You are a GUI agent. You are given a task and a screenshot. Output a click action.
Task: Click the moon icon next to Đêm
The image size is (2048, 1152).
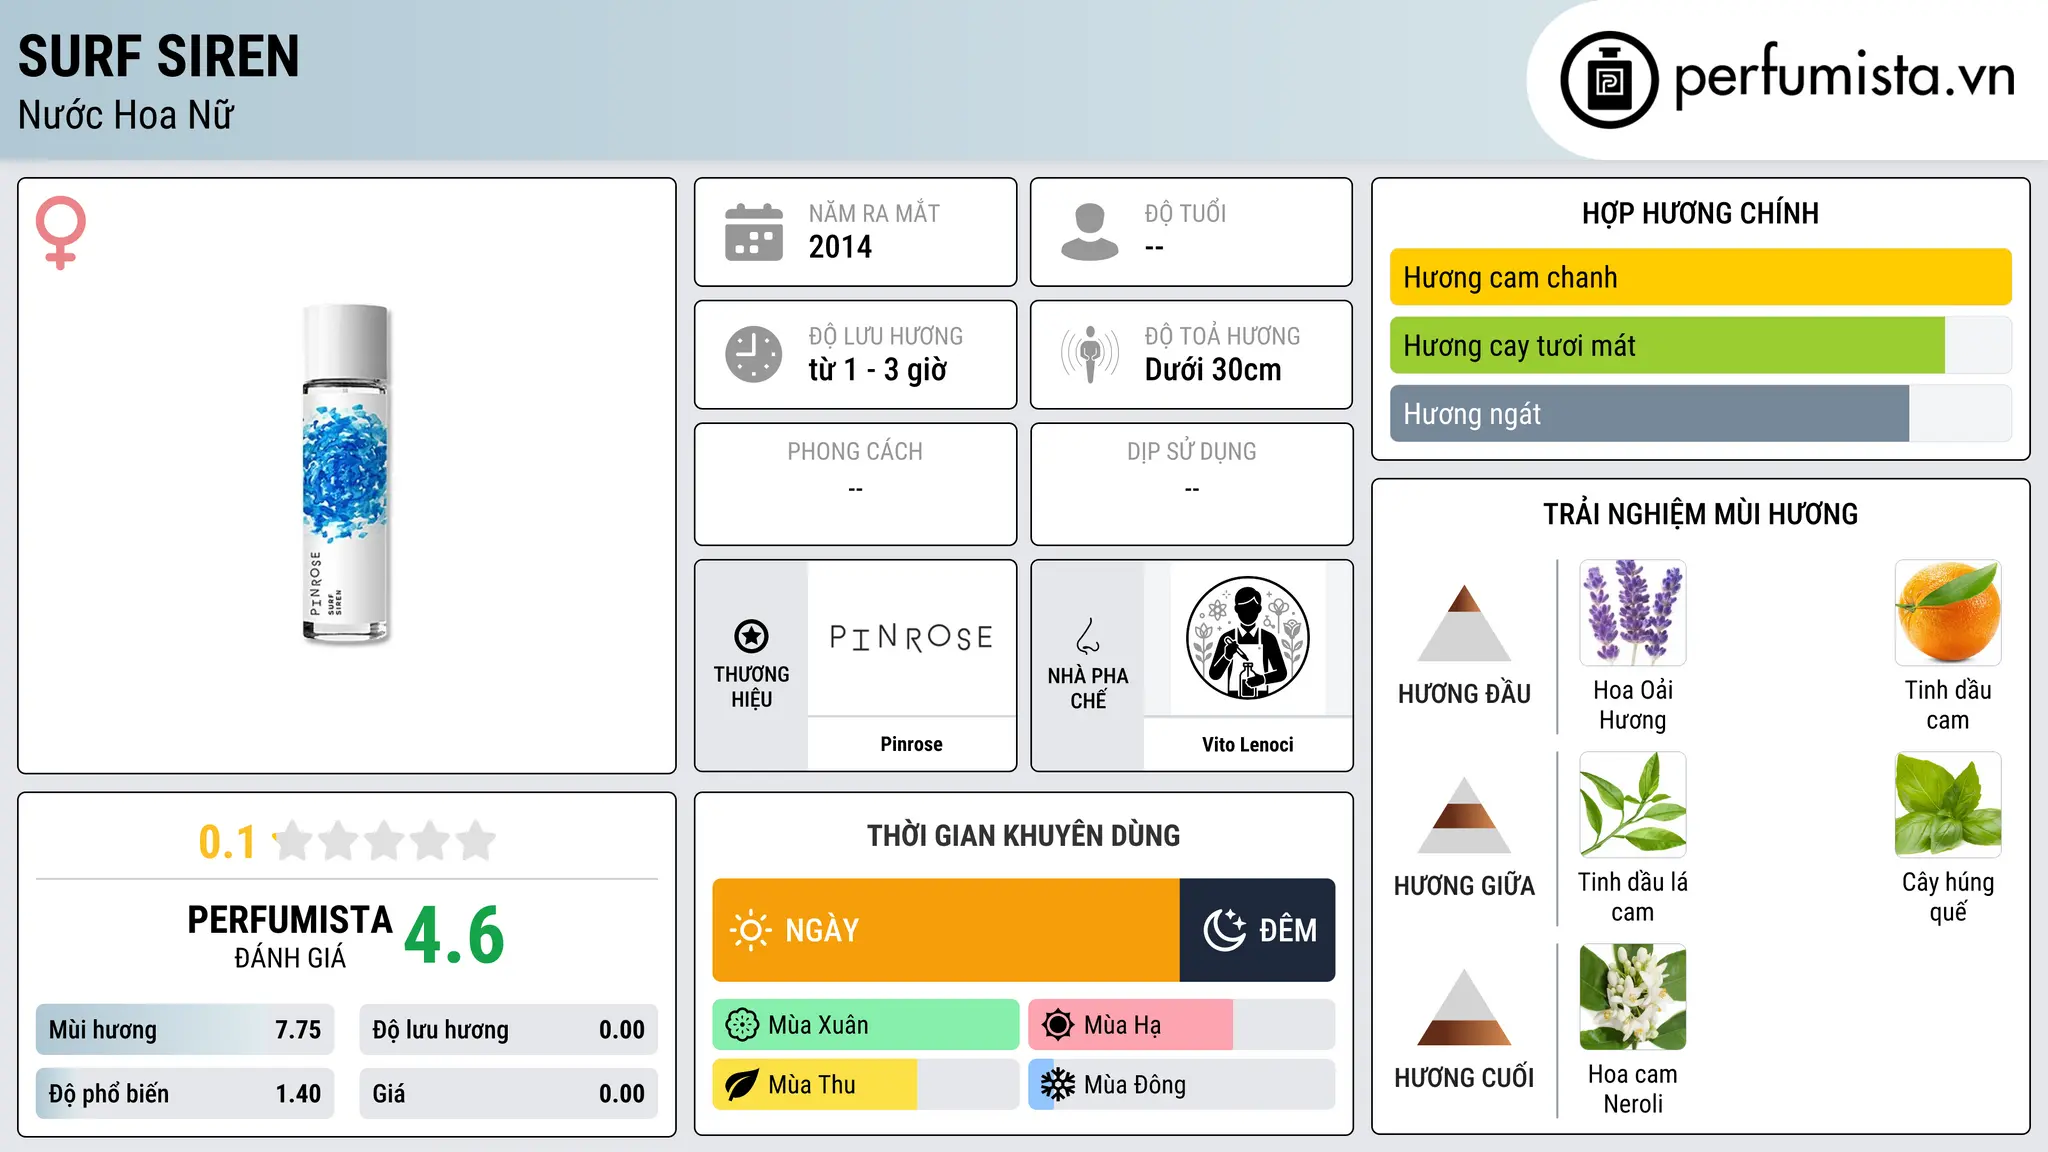1224,930
